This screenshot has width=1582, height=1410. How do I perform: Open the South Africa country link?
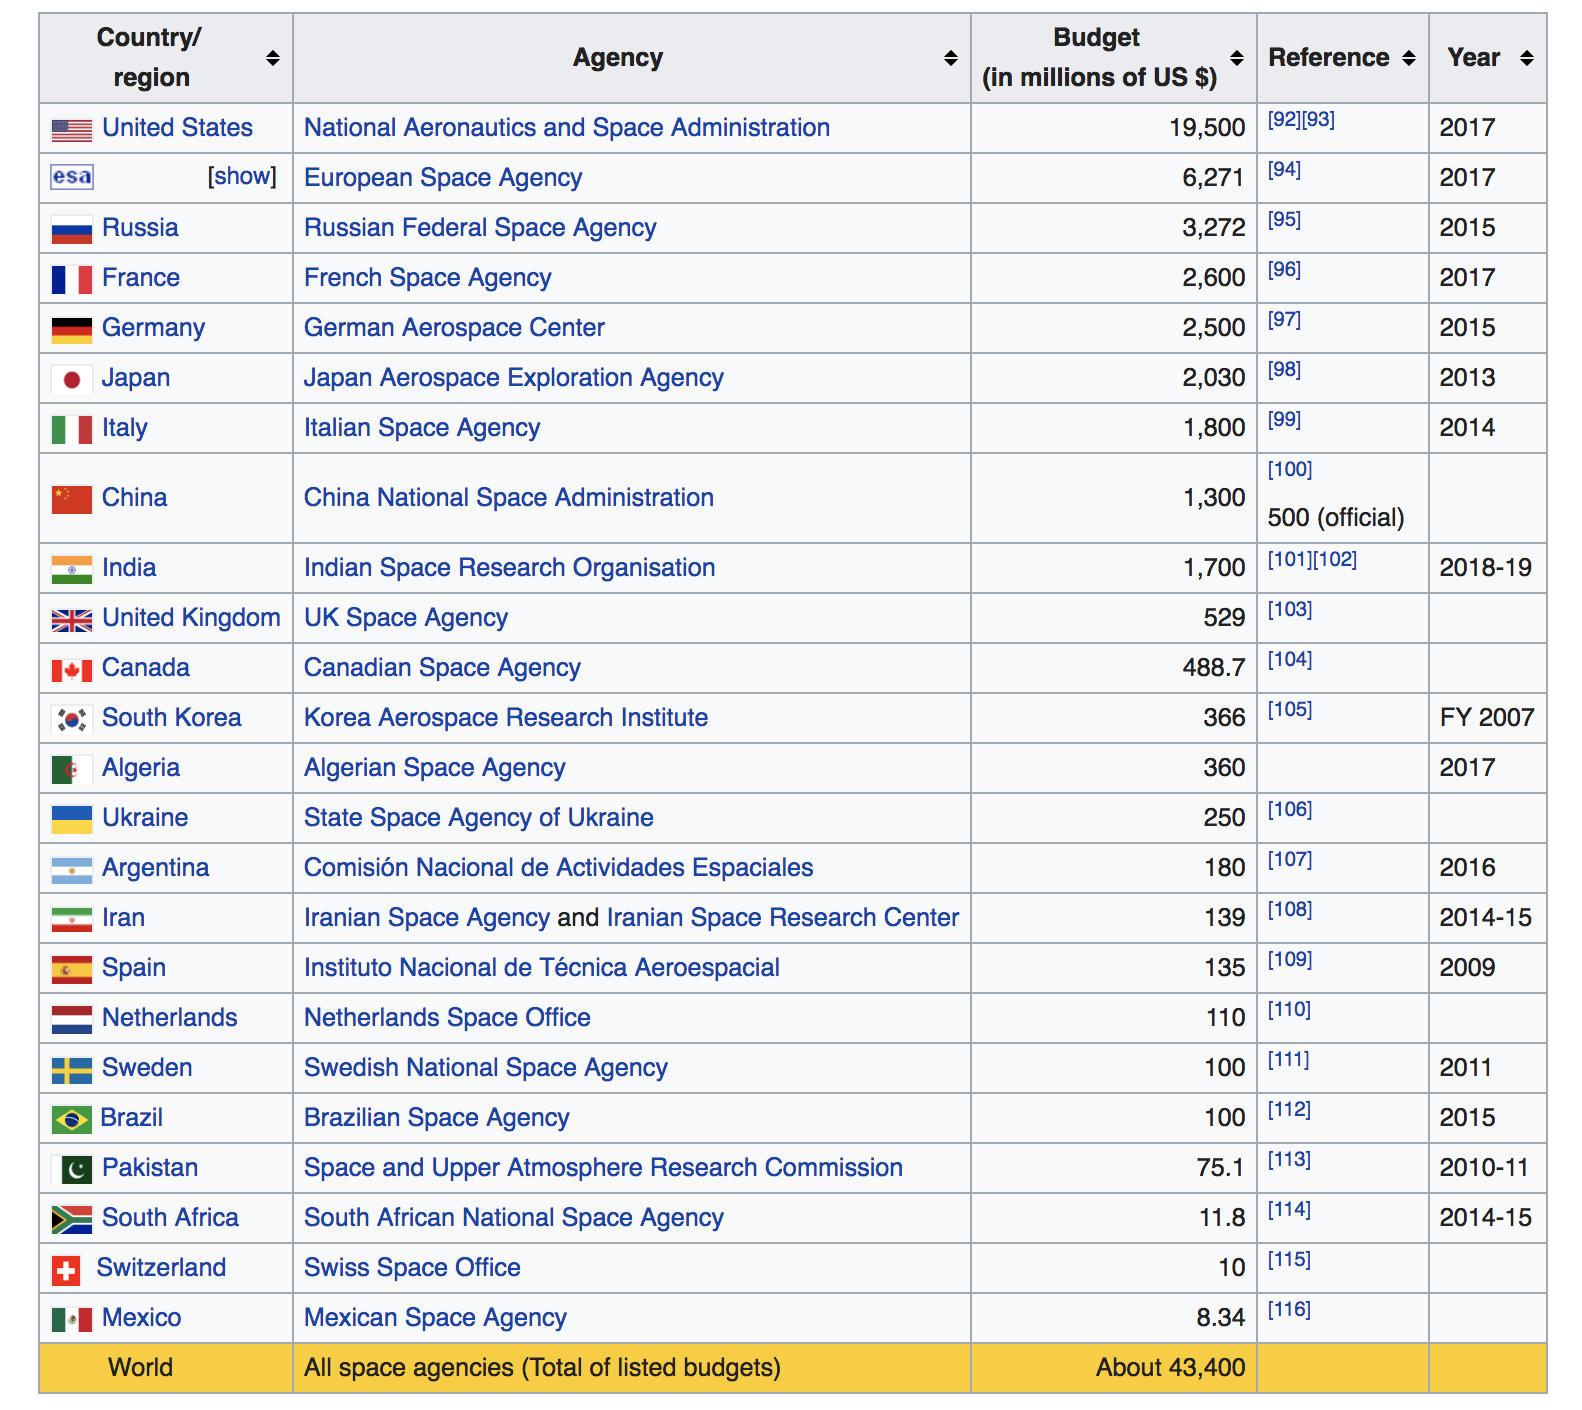170,1218
